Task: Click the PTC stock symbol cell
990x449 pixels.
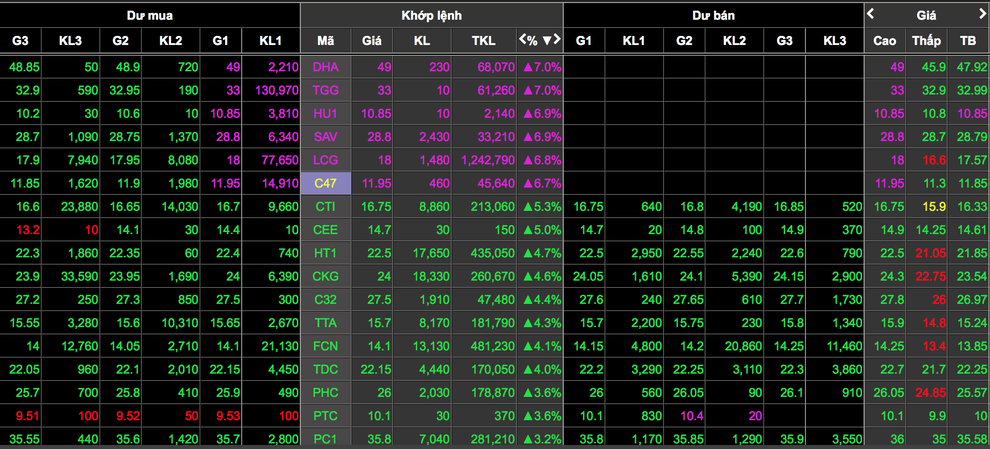Action: point(325,415)
